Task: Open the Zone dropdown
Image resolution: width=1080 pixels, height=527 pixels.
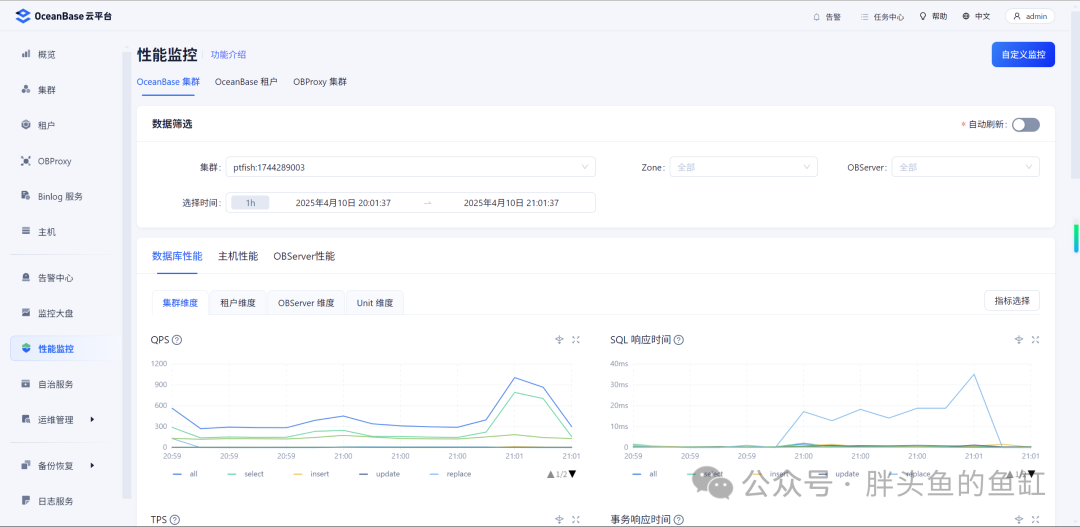Action: click(743, 167)
